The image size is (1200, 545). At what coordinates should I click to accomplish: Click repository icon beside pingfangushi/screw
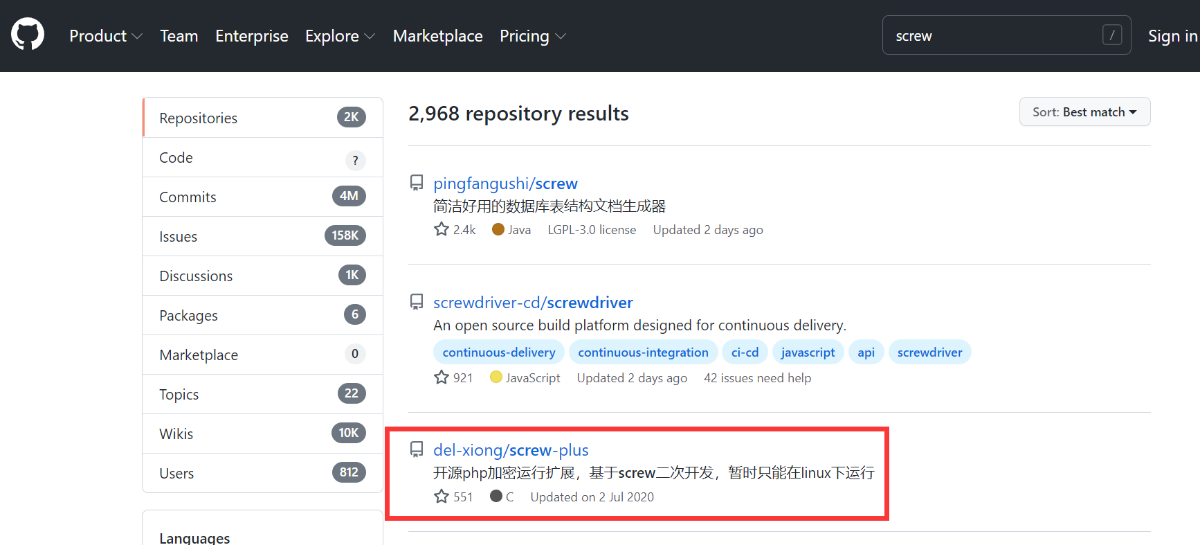click(x=416, y=183)
